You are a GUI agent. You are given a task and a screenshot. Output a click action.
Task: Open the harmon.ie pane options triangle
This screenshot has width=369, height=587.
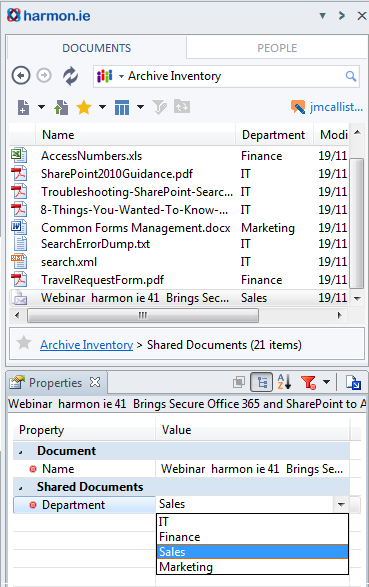coord(322,16)
